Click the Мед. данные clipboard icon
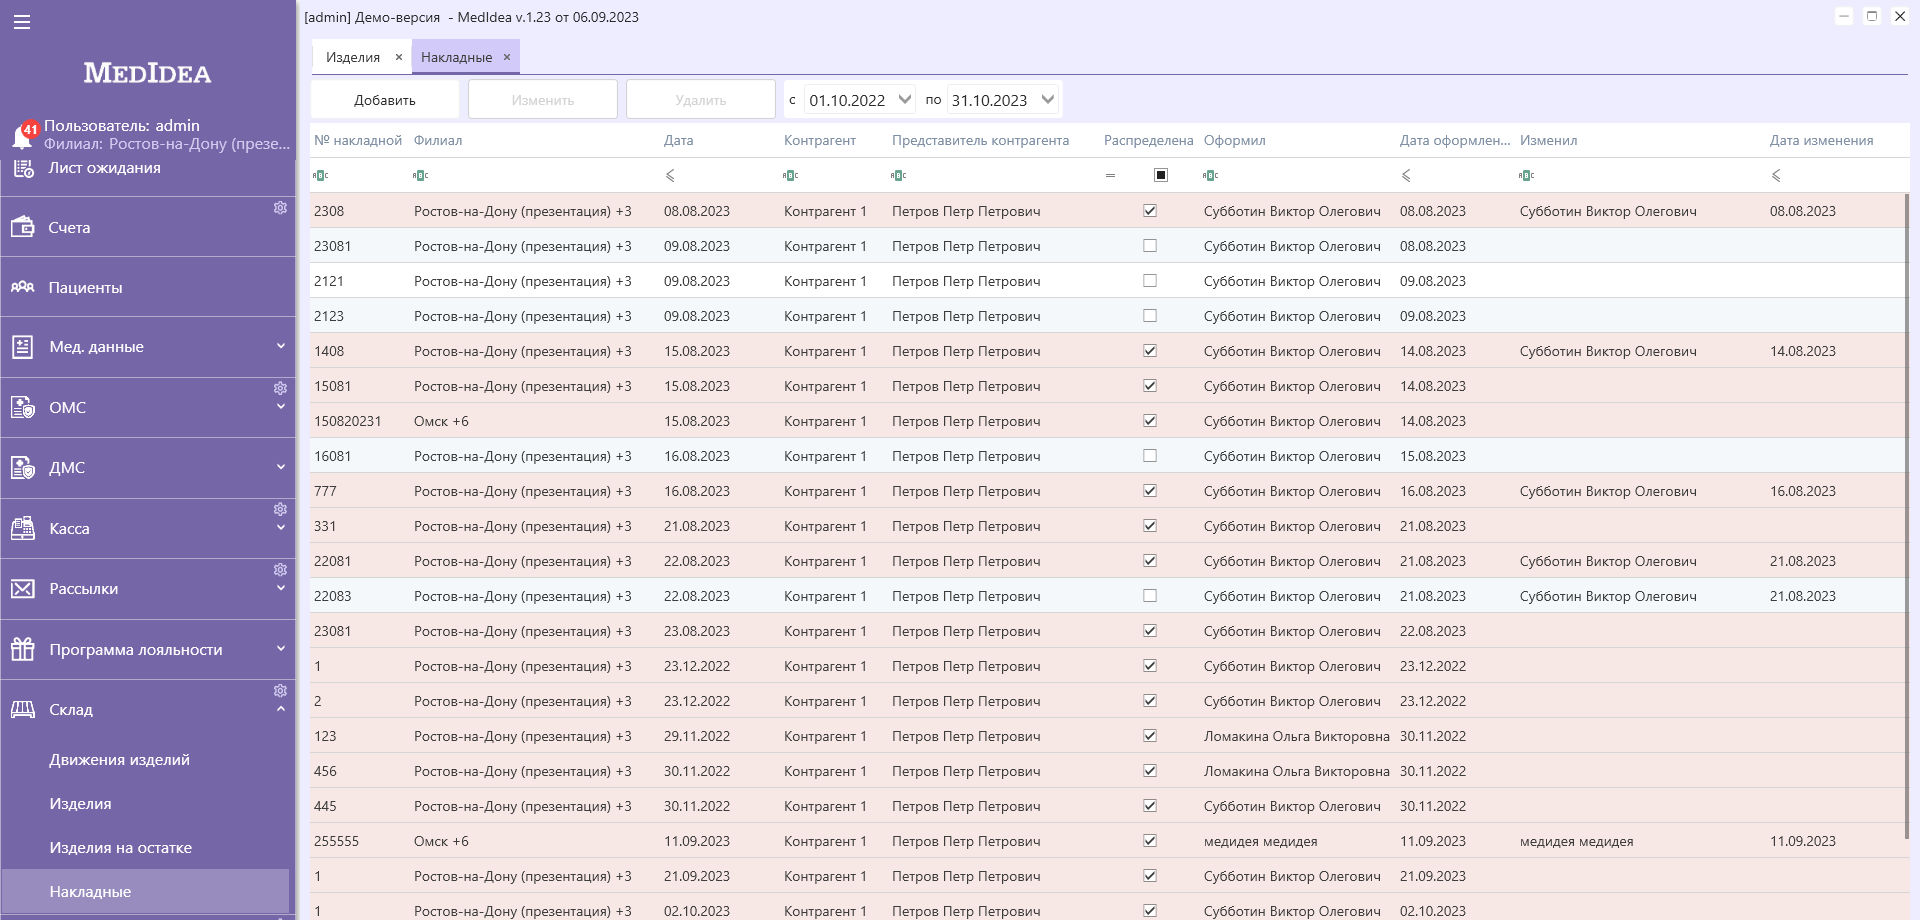This screenshot has height=920, width=1920. (x=23, y=347)
